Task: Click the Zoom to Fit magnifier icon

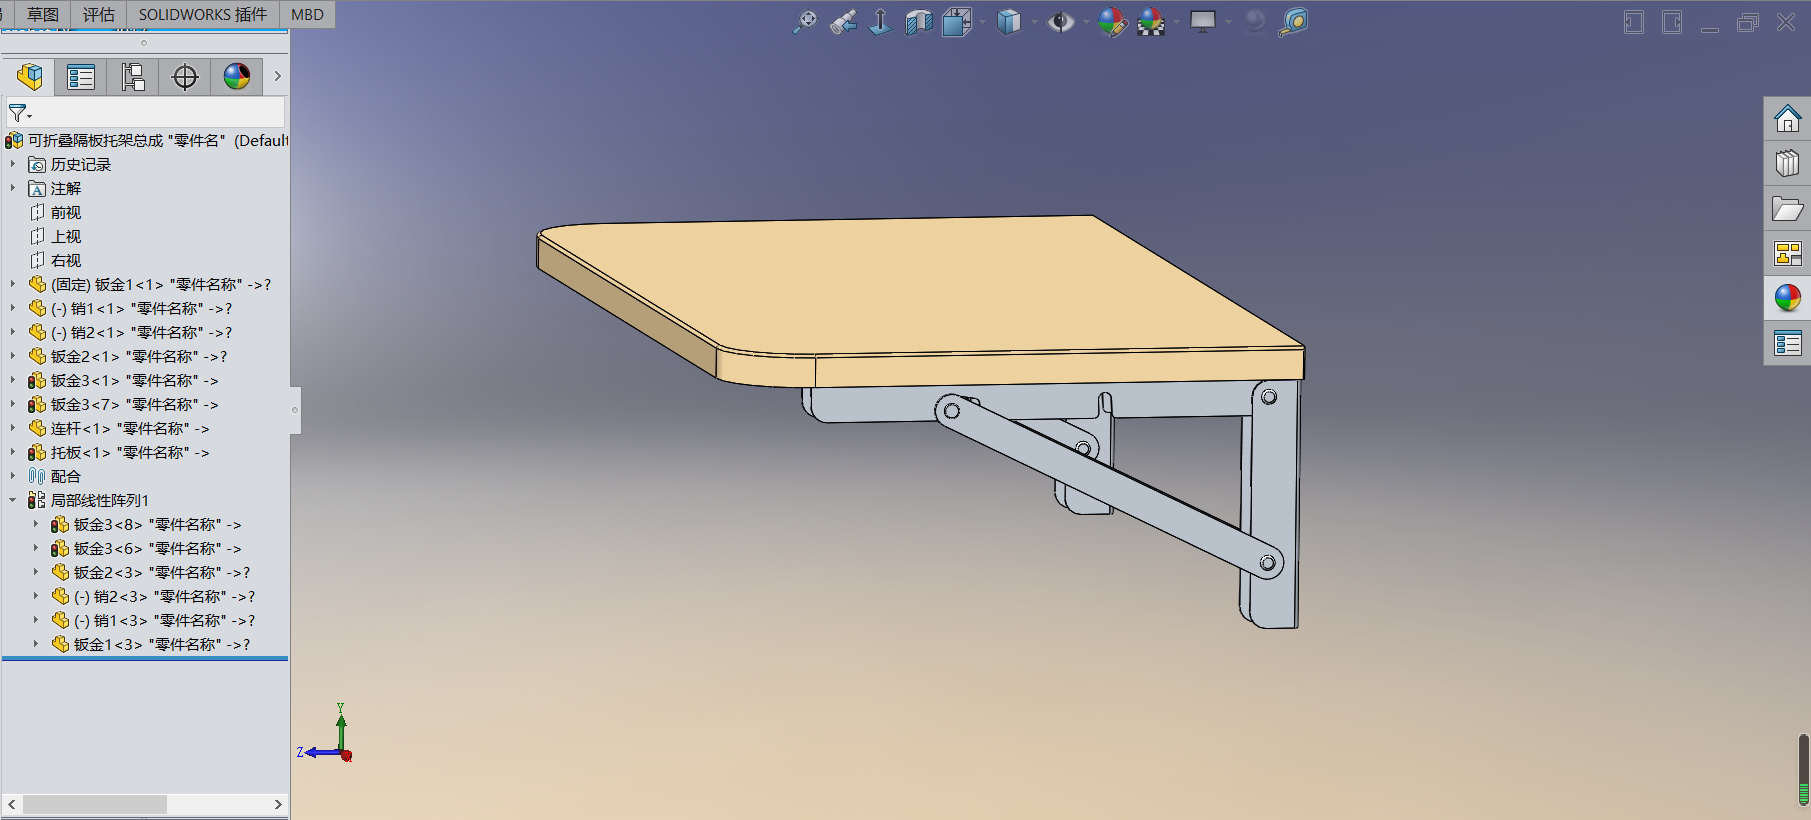Action: [x=804, y=22]
